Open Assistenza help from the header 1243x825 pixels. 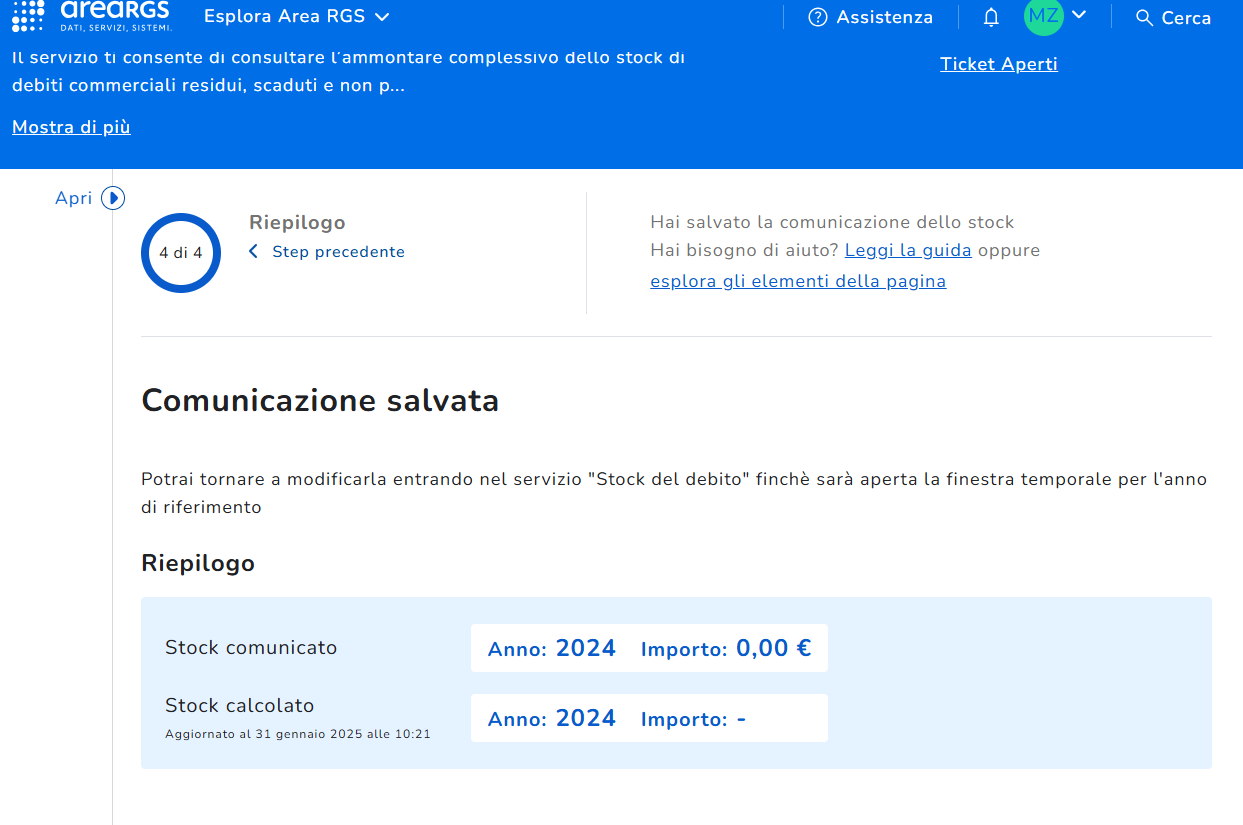tap(870, 17)
